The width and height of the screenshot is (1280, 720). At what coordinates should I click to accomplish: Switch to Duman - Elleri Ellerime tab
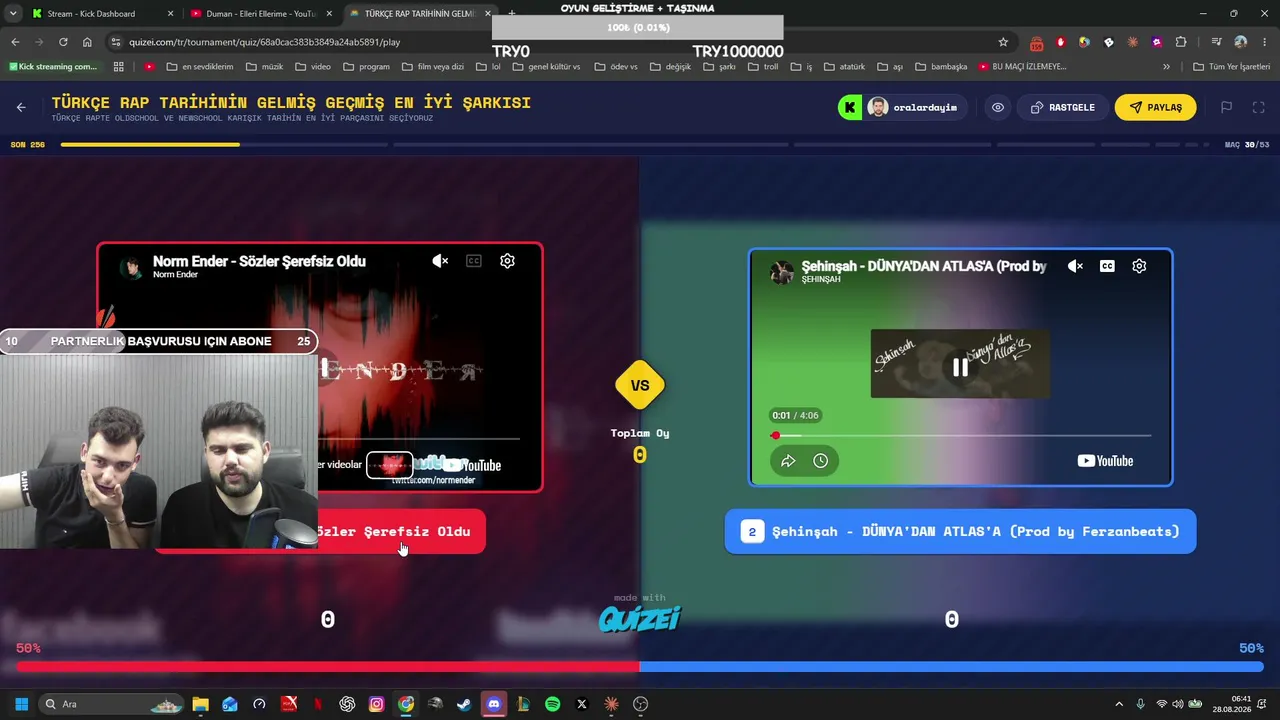click(x=261, y=14)
